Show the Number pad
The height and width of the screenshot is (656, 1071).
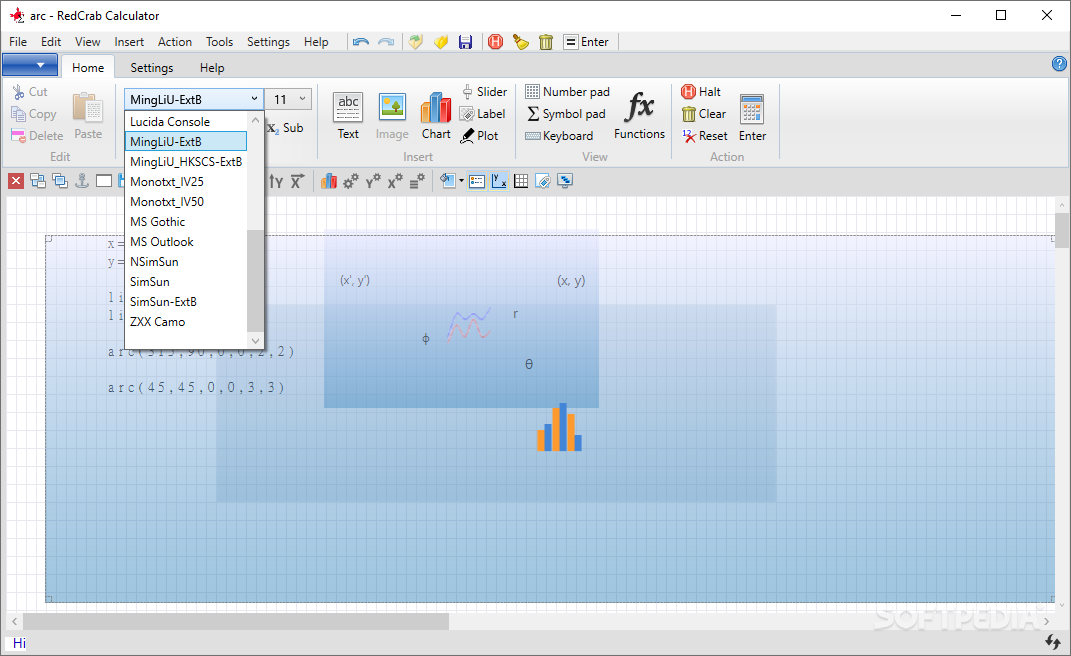tap(568, 92)
